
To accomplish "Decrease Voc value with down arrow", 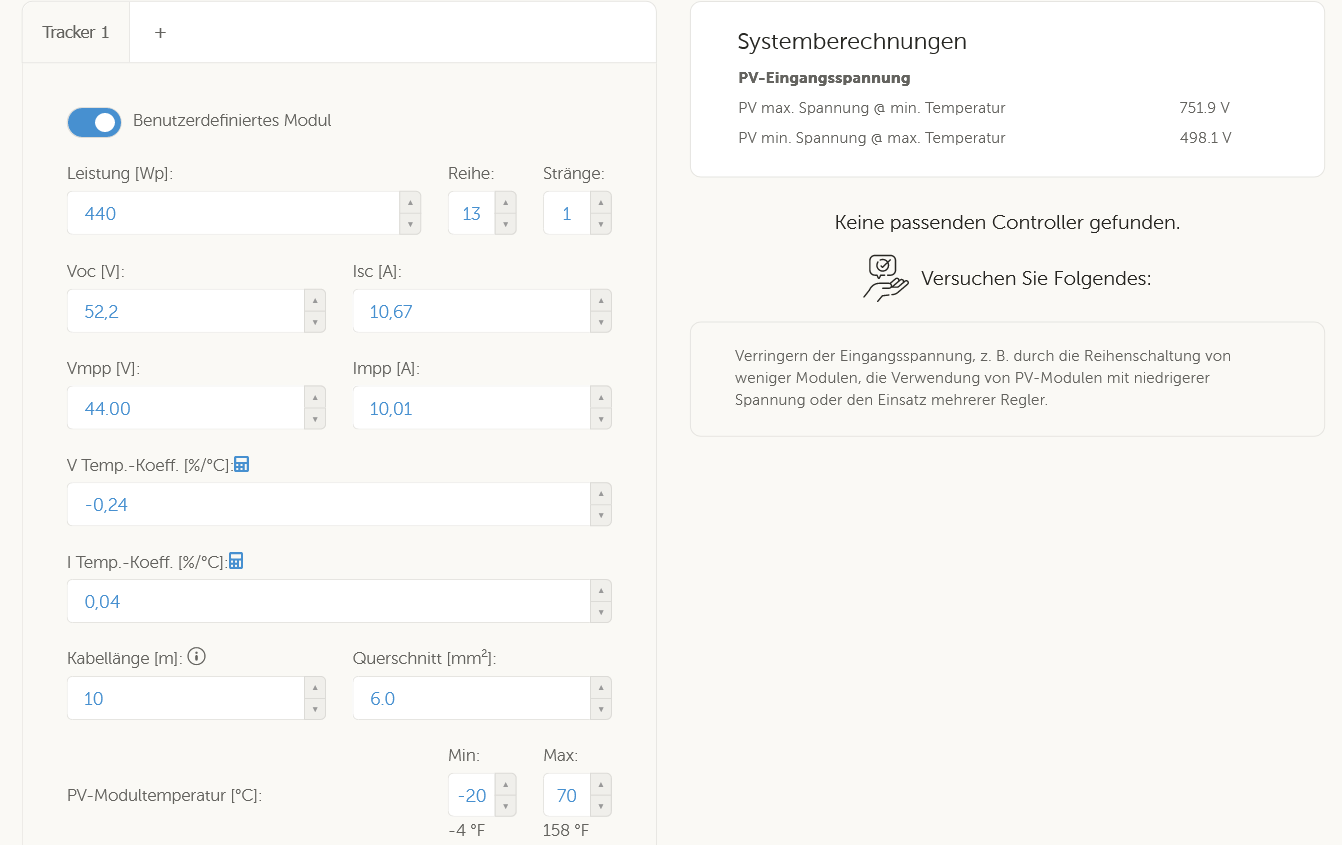I will point(315,322).
